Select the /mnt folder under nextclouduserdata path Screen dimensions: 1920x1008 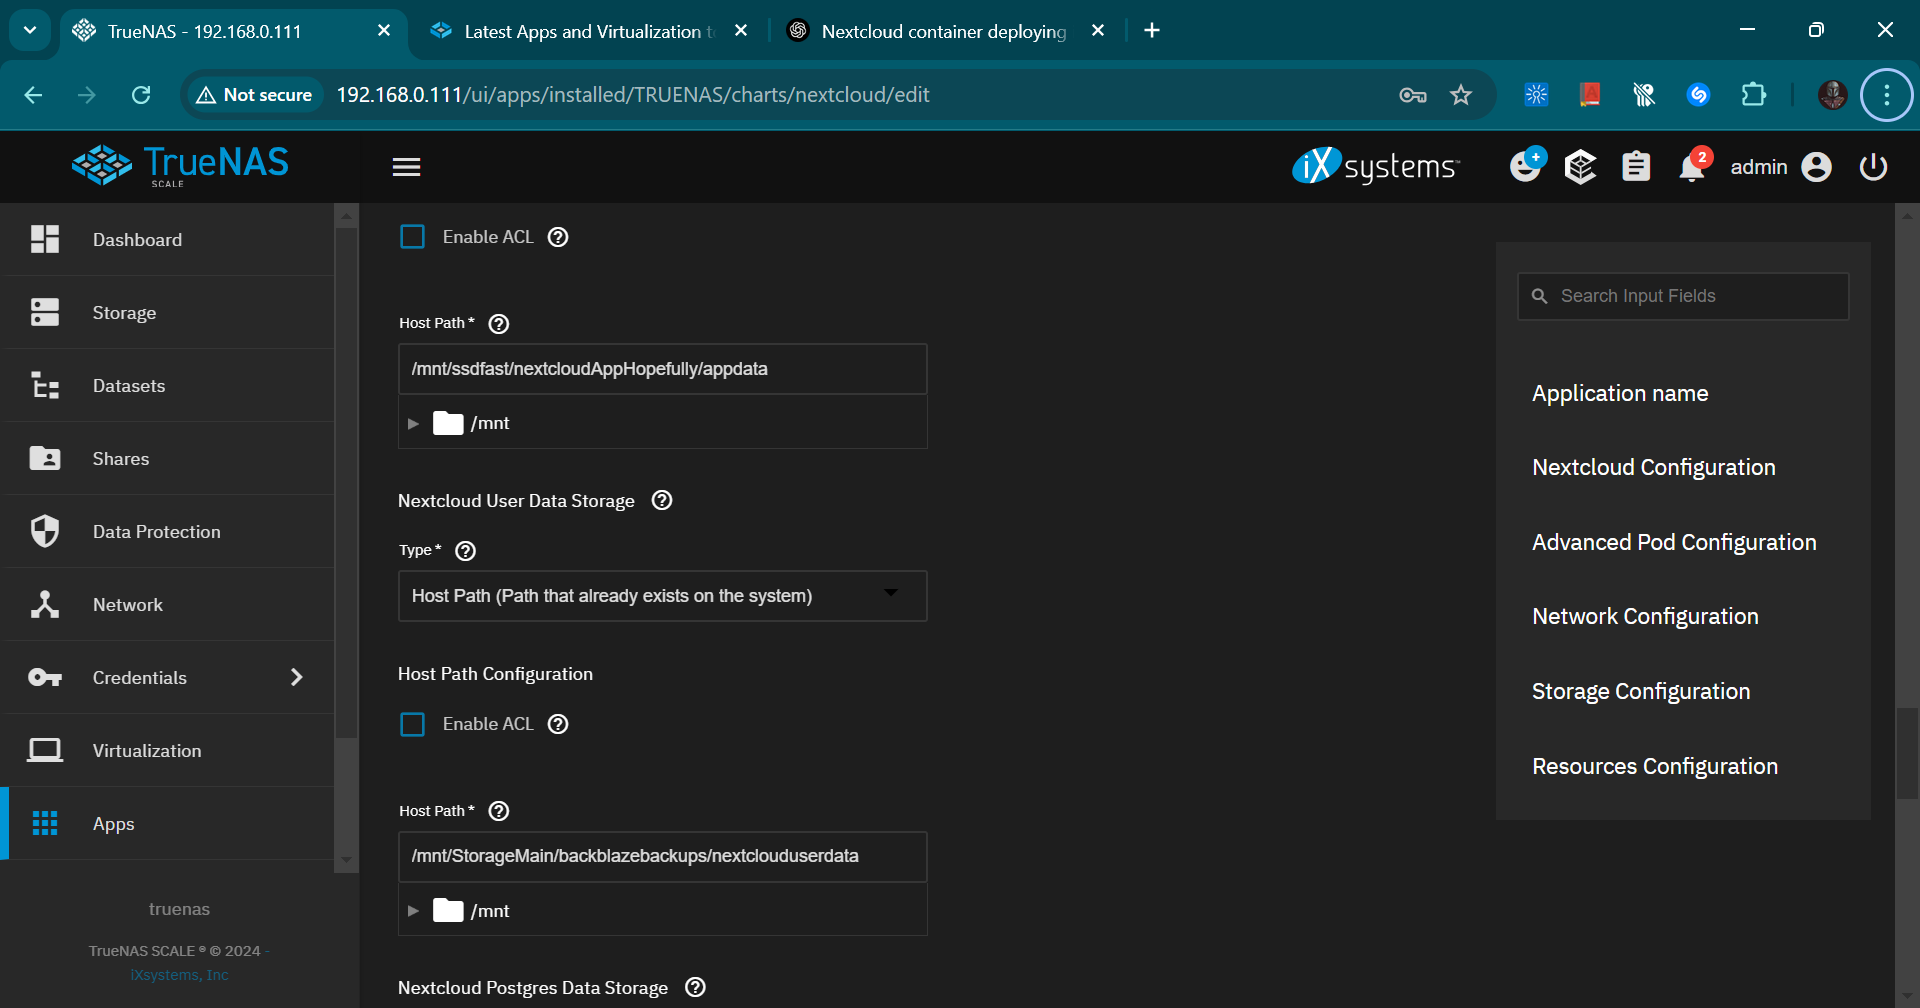471,911
